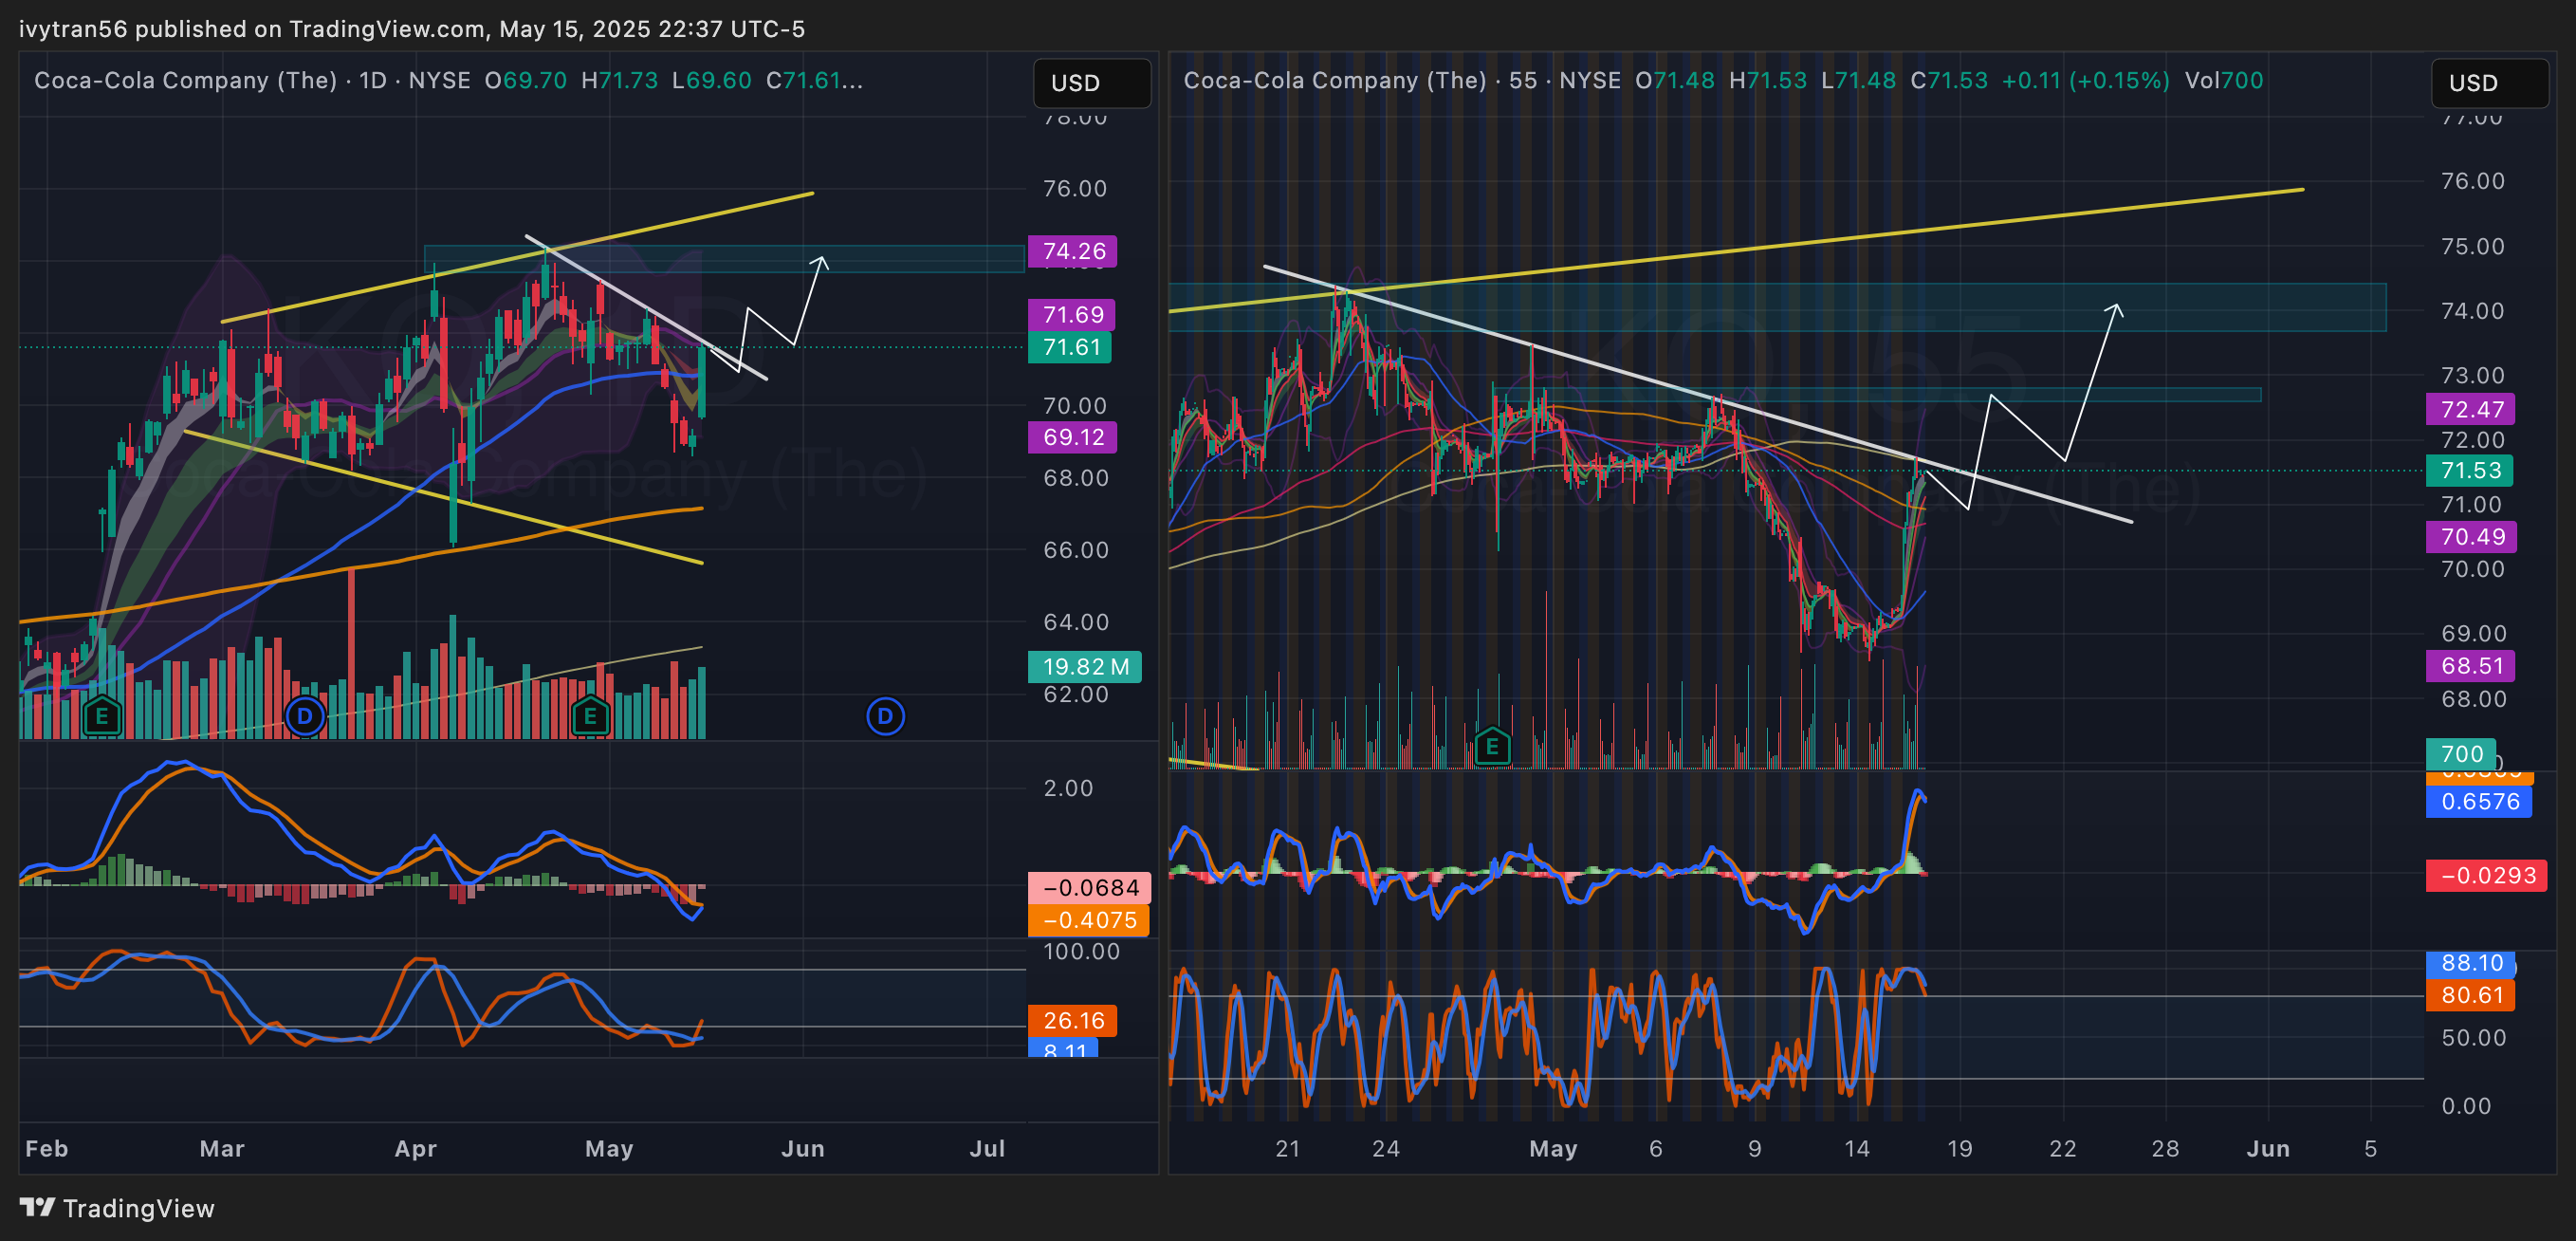Click the 19 date label on the 55-minute axis
The width and height of the screenshot is (2576, 1241).
(1960, 1149)
